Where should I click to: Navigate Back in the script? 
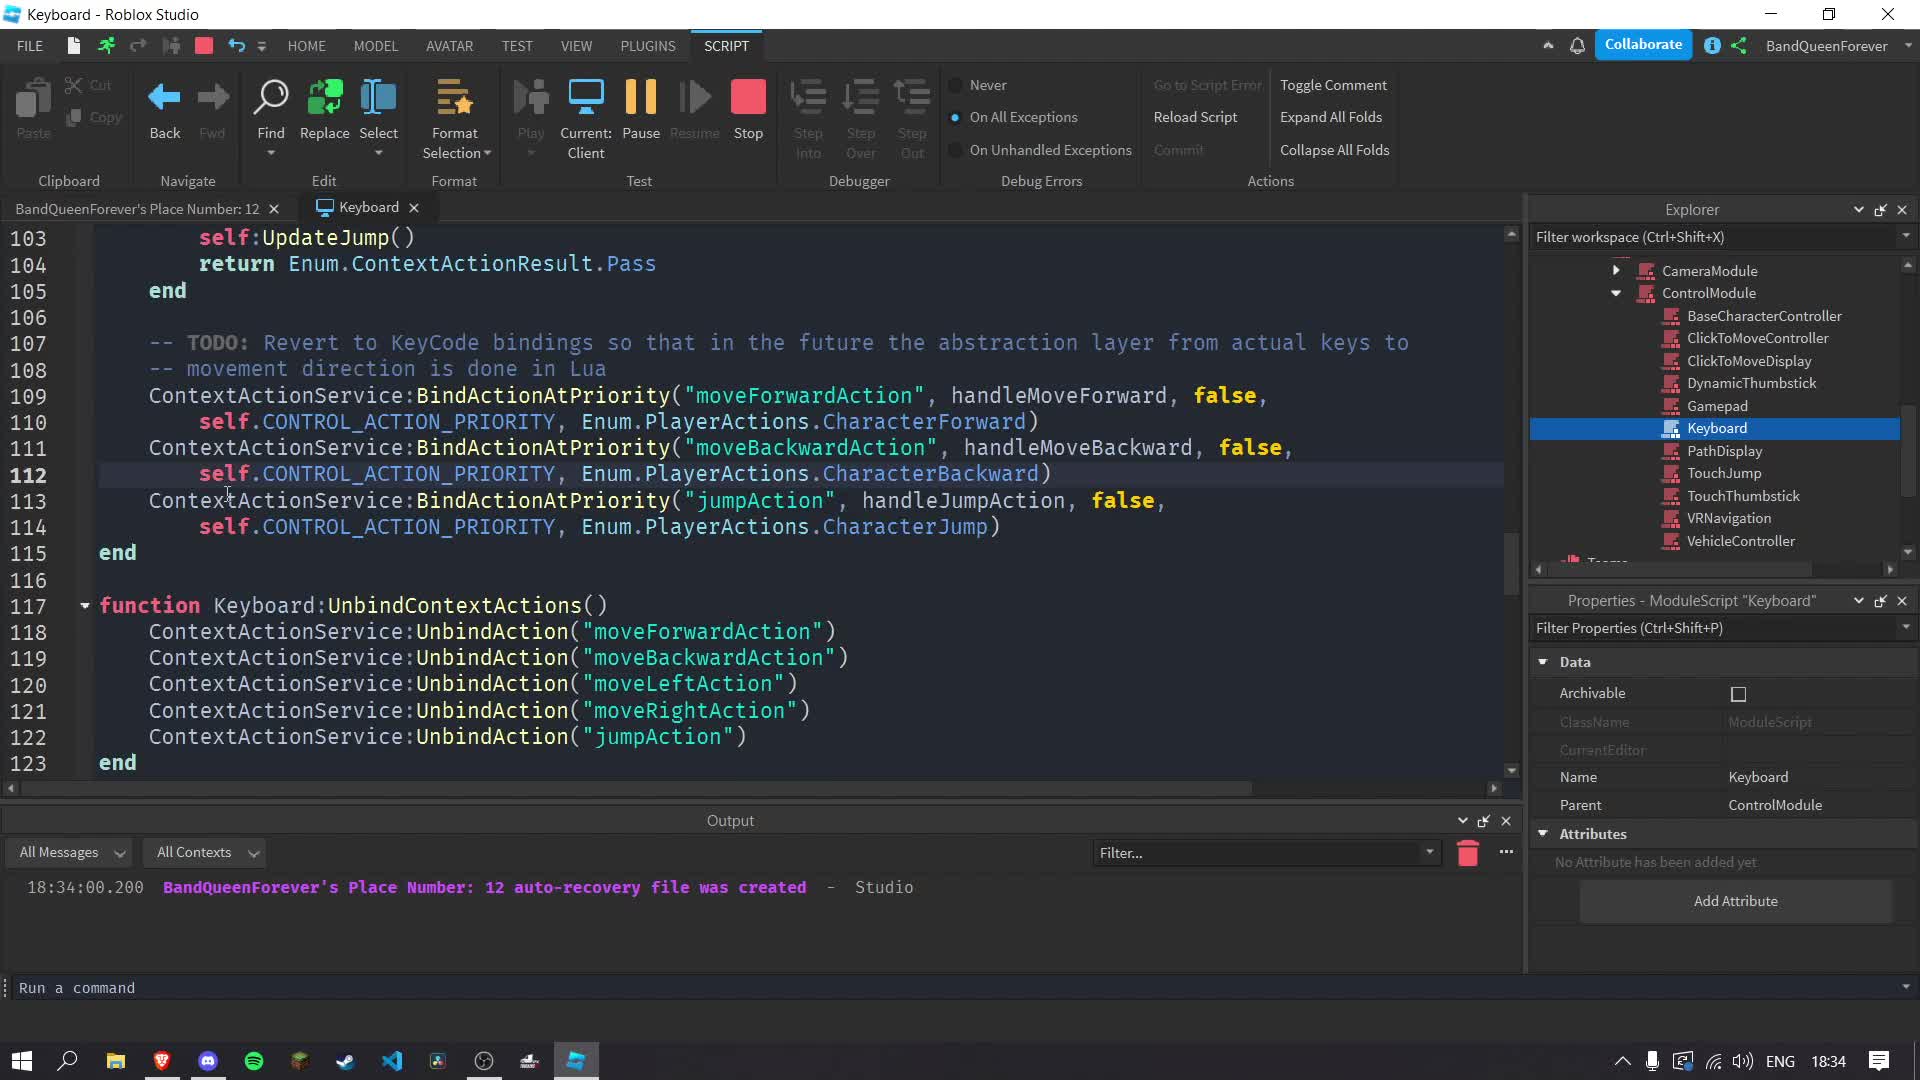pyautogui.click(x=164, y=98)
